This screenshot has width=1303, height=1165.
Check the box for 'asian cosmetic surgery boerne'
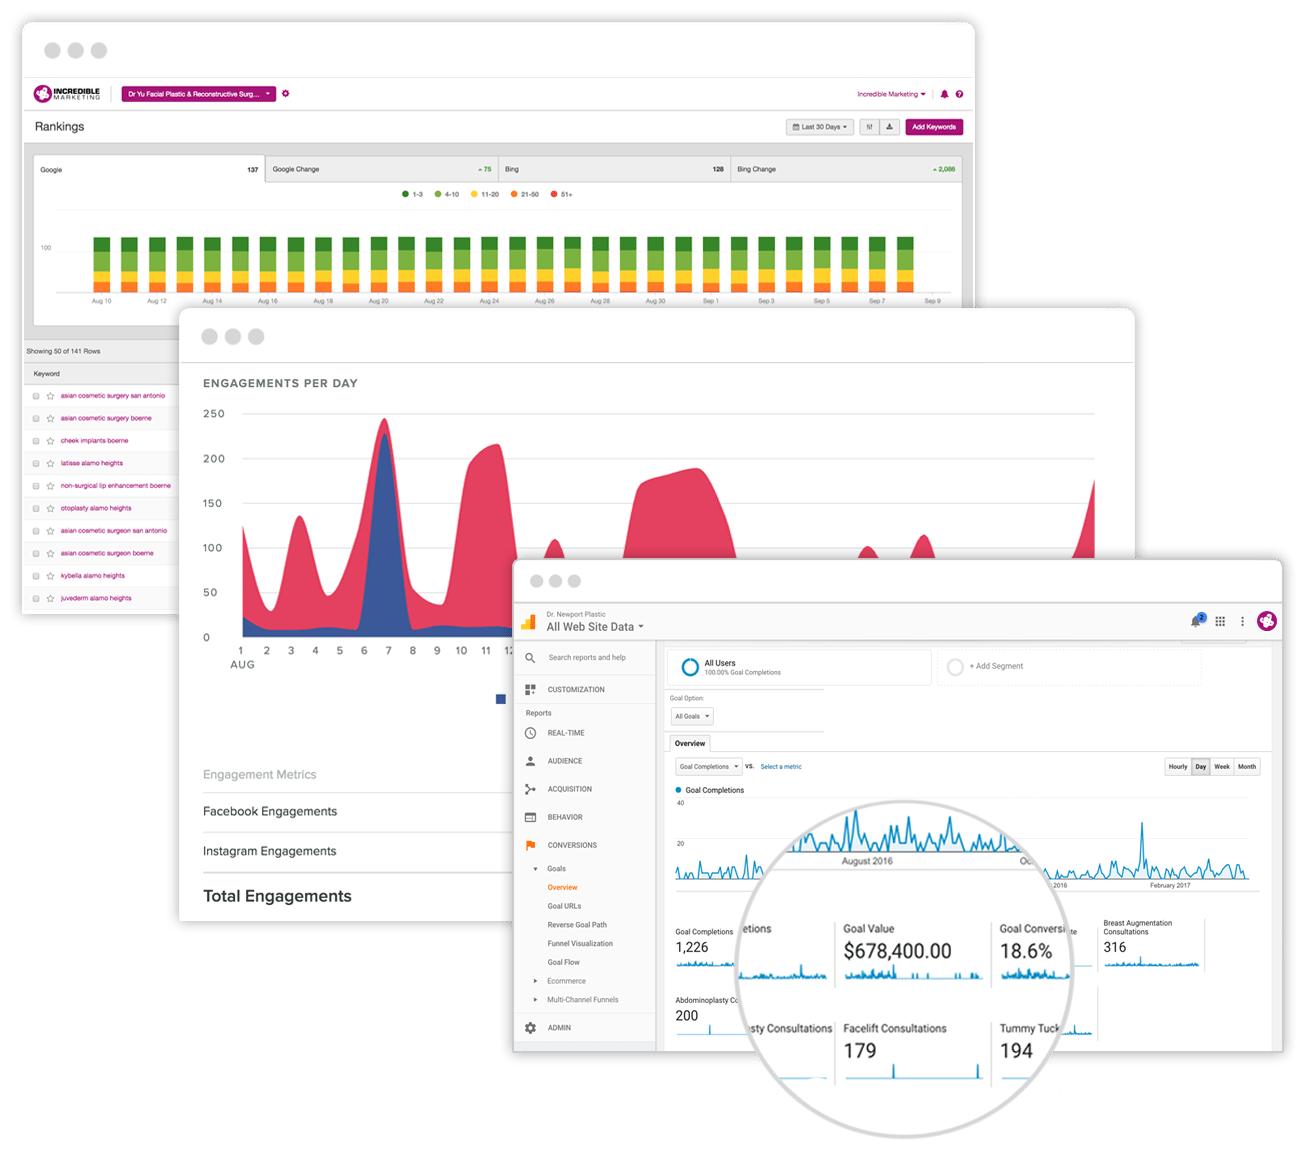pos(36,418)
